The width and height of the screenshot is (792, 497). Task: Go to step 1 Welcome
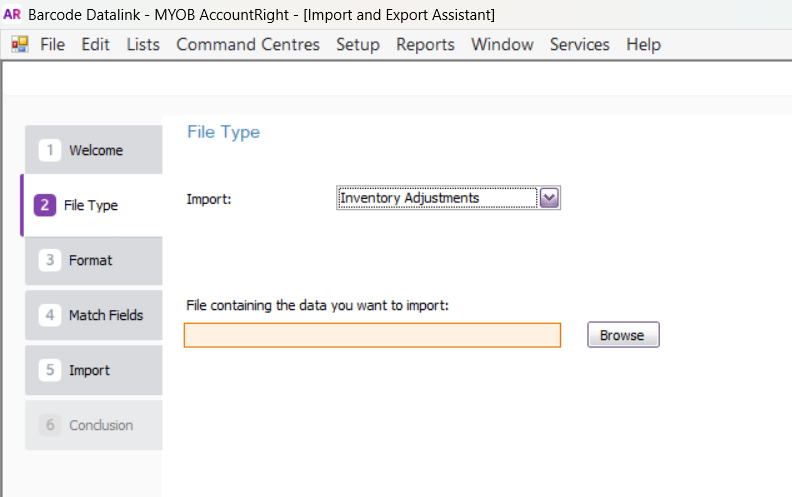click(93, 150)
